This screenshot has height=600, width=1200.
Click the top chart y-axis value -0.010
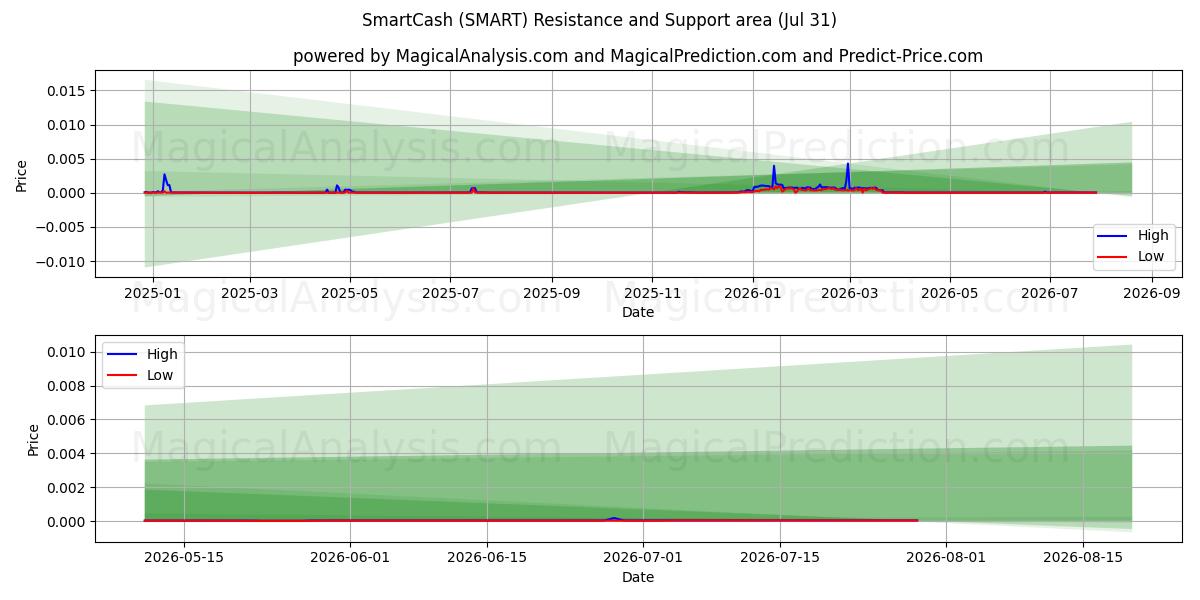coord(62,262)
